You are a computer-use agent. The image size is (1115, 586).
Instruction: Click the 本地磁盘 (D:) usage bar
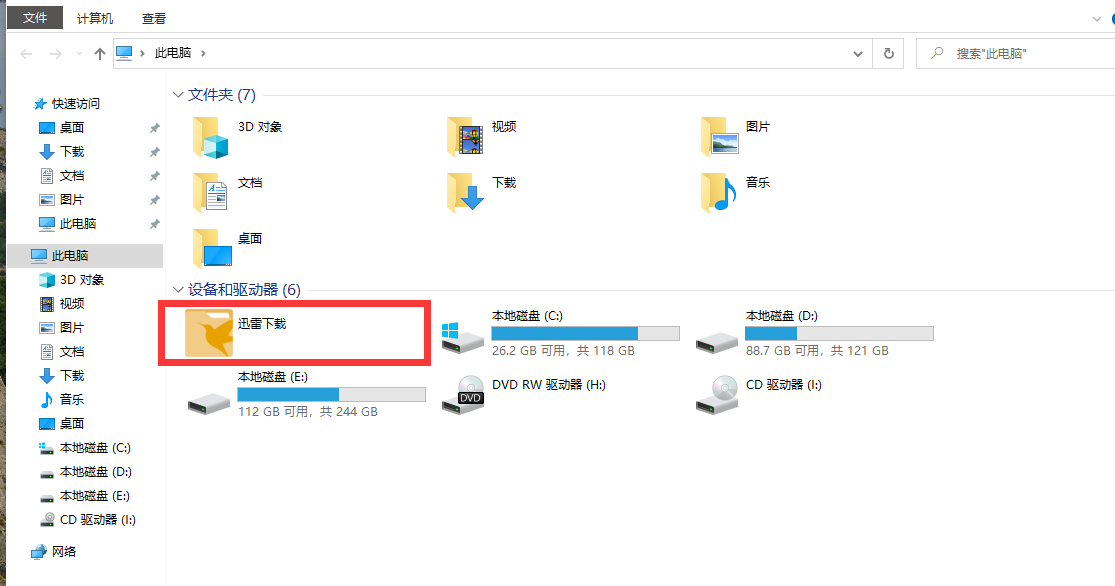tap(839, 333)
